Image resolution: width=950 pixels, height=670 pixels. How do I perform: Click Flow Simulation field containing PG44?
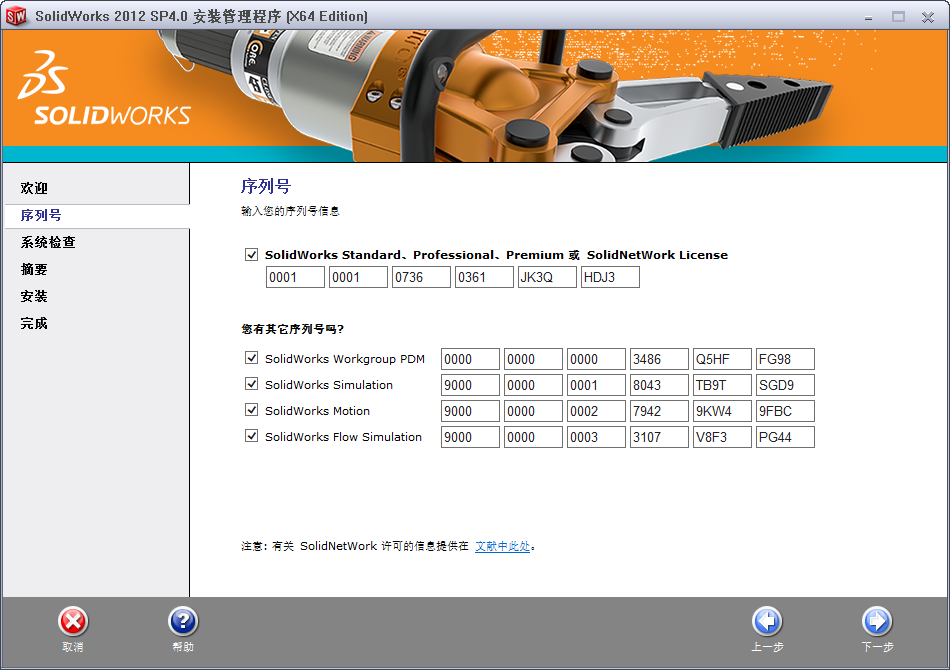pyautogui.click(x=785, y=437)
